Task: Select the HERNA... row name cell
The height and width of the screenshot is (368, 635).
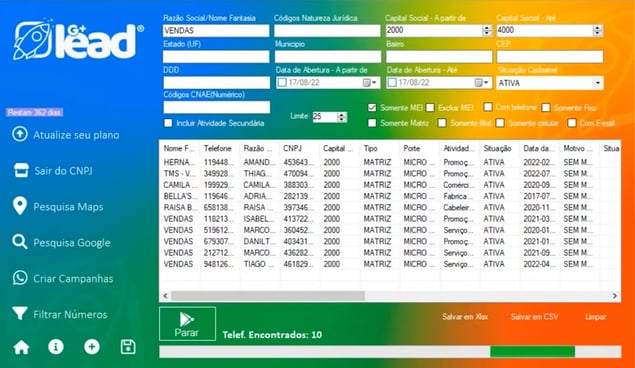Action: click(x=179, y=162)
